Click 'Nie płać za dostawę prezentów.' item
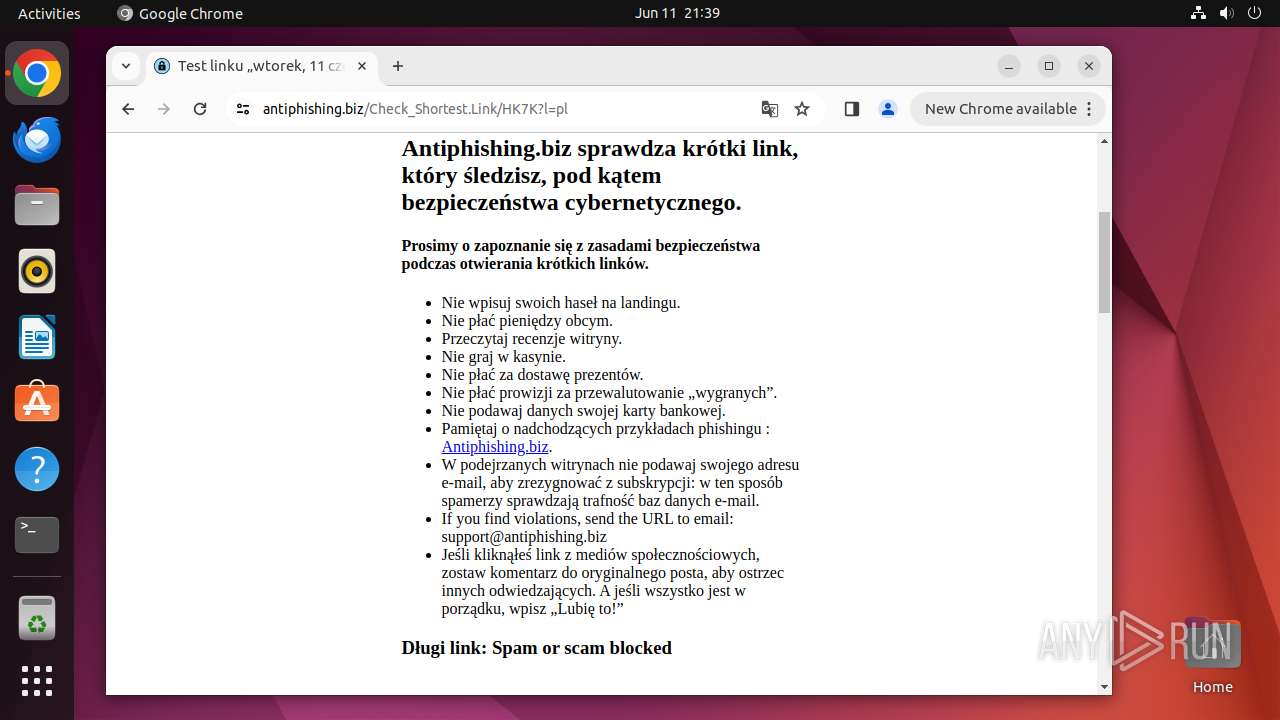This screenshot has width=1280, height=720. pyautogui.click(x=542, y=375)
